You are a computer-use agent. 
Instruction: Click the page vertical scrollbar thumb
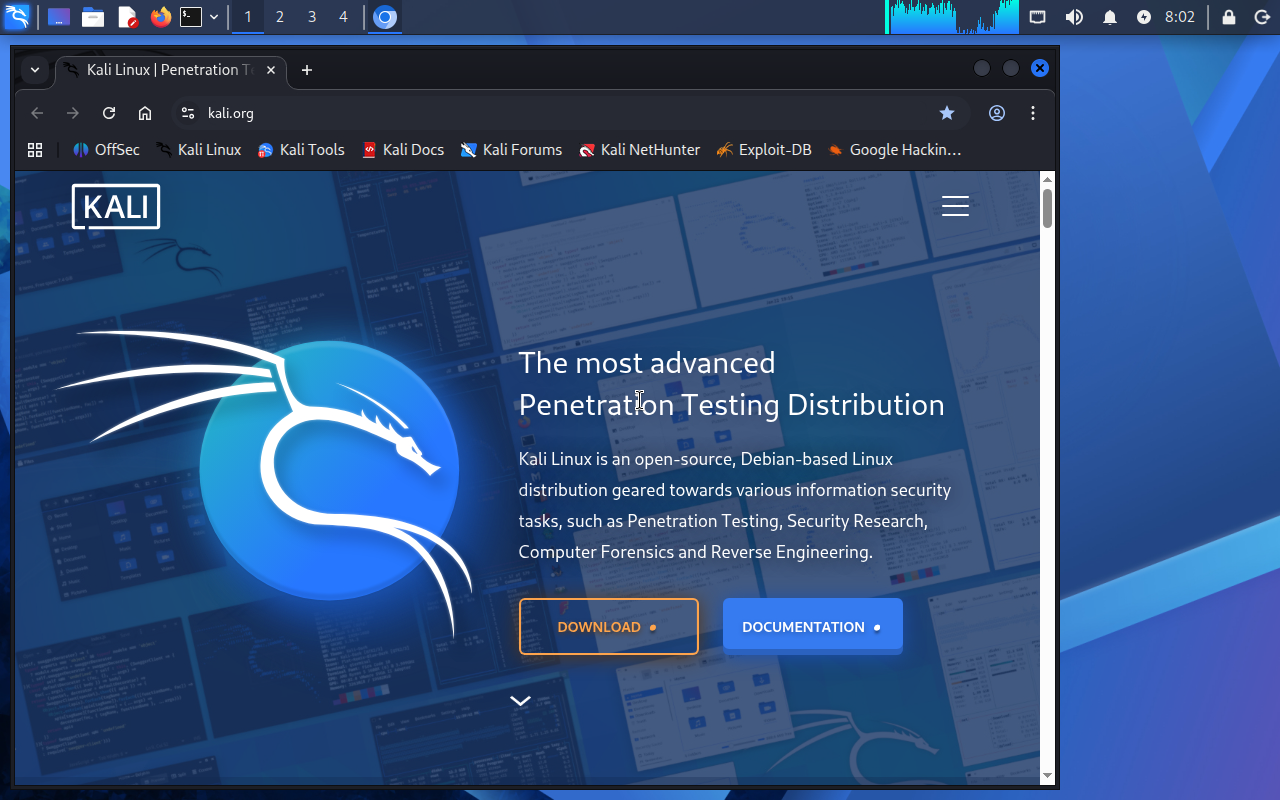1047,207
